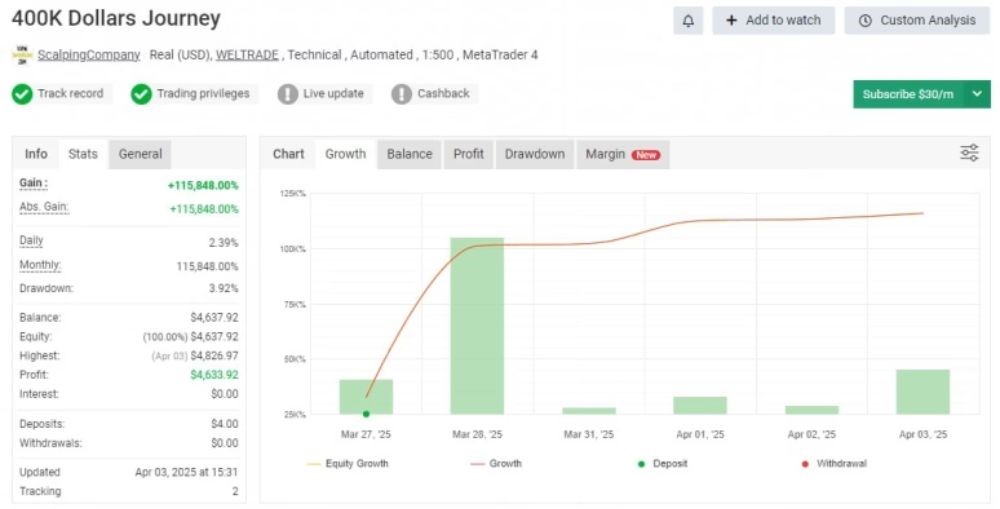1000x509 pixels.
Task: Open Custom Analysis
Action: 917,20
